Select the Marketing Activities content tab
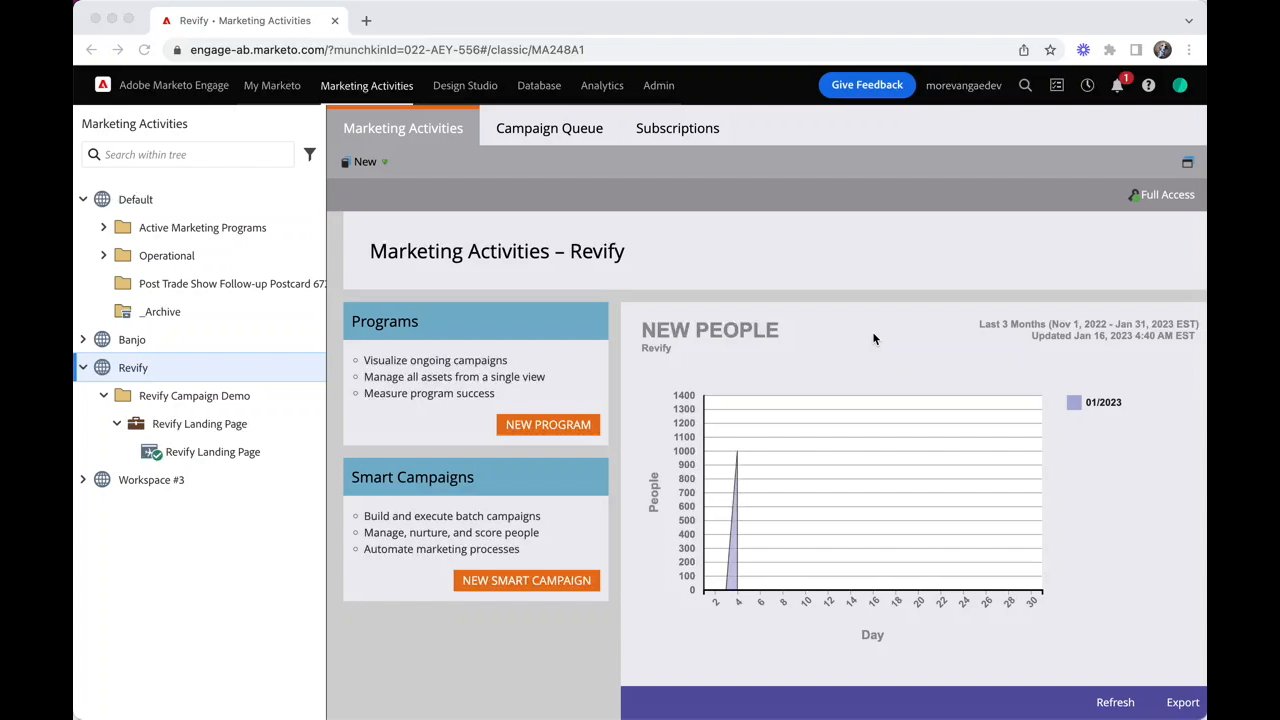Viewport: 1280px width, 720px height. pyautogui.click(x=403, y=127)
